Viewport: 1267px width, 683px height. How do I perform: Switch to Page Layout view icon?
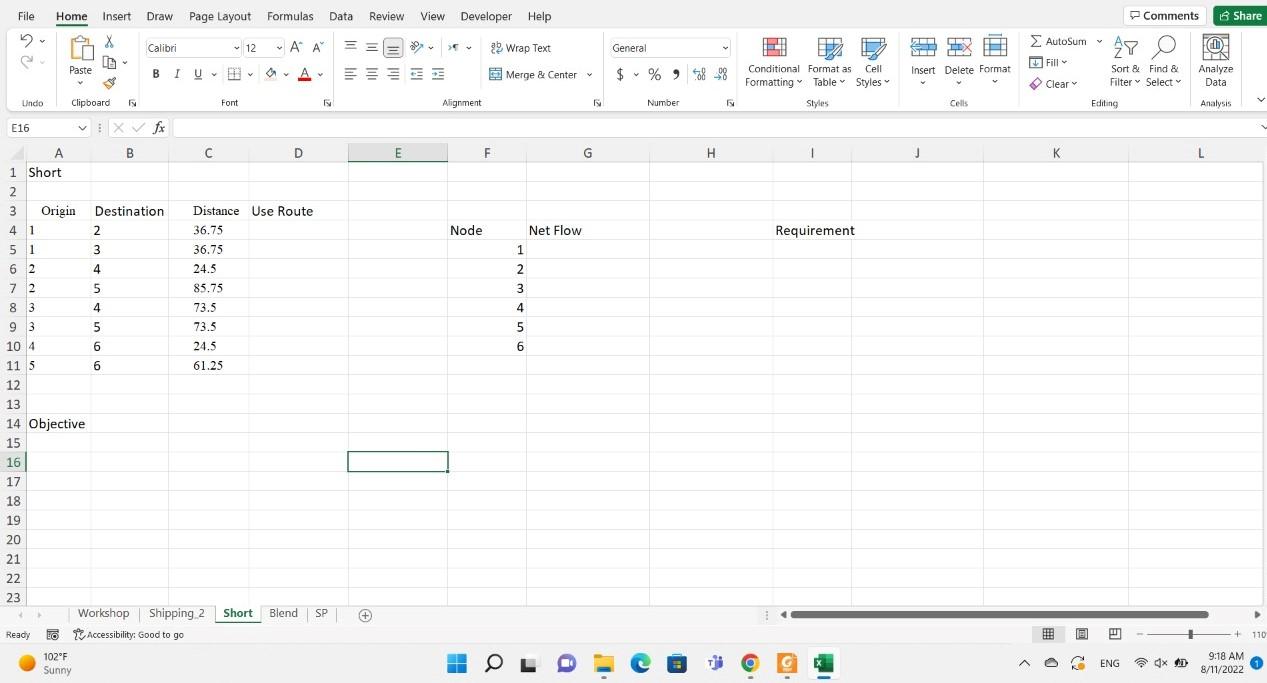pyautogui.click(x=1082, y=634)
